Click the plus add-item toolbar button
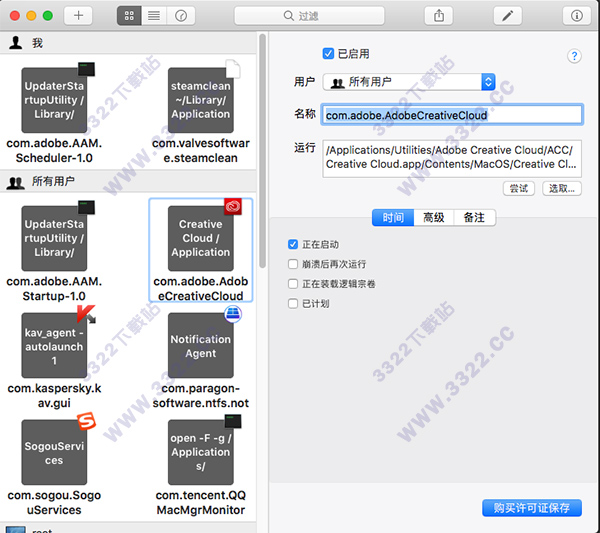 (78, 16)
